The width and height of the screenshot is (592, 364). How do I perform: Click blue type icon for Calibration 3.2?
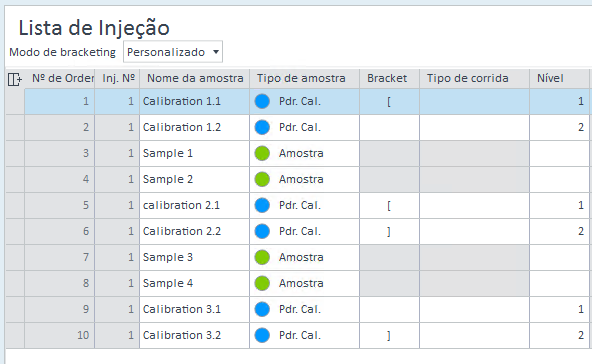(262, 335)
